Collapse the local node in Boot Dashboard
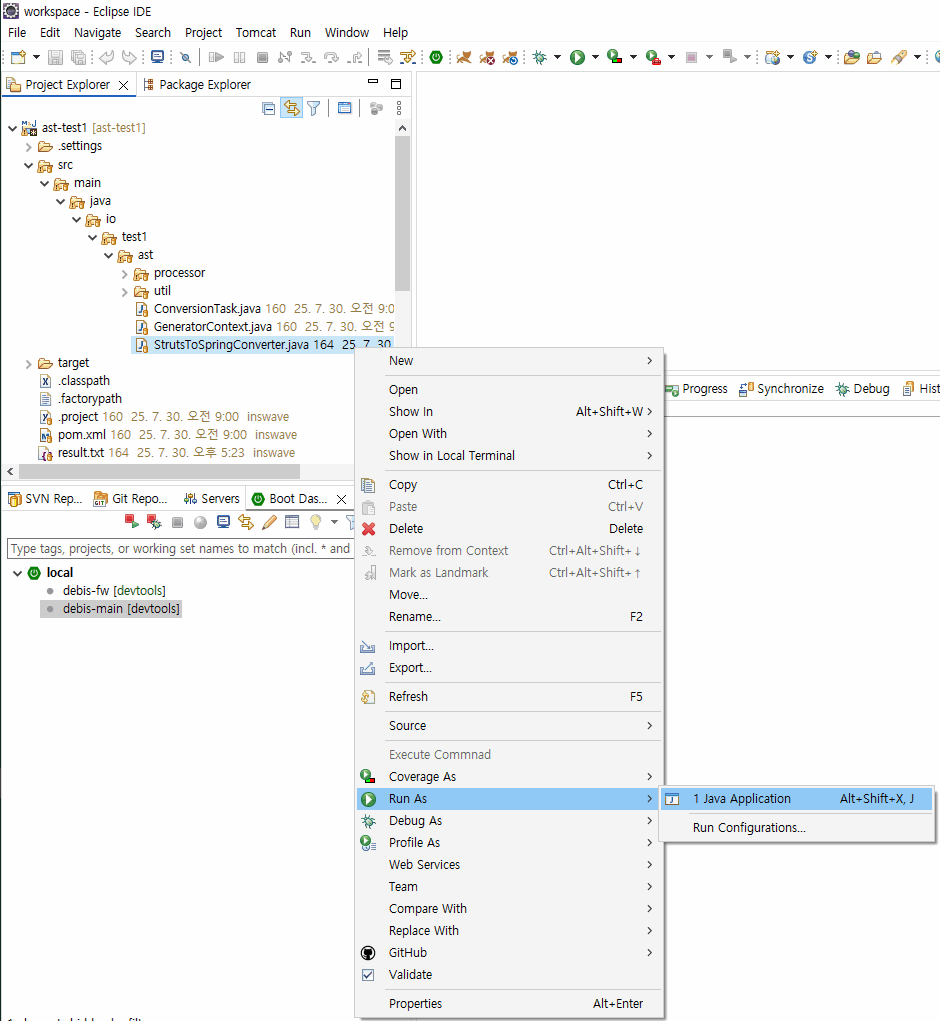Viewport: 940px width, 1021px height. [x=18, y=573]
